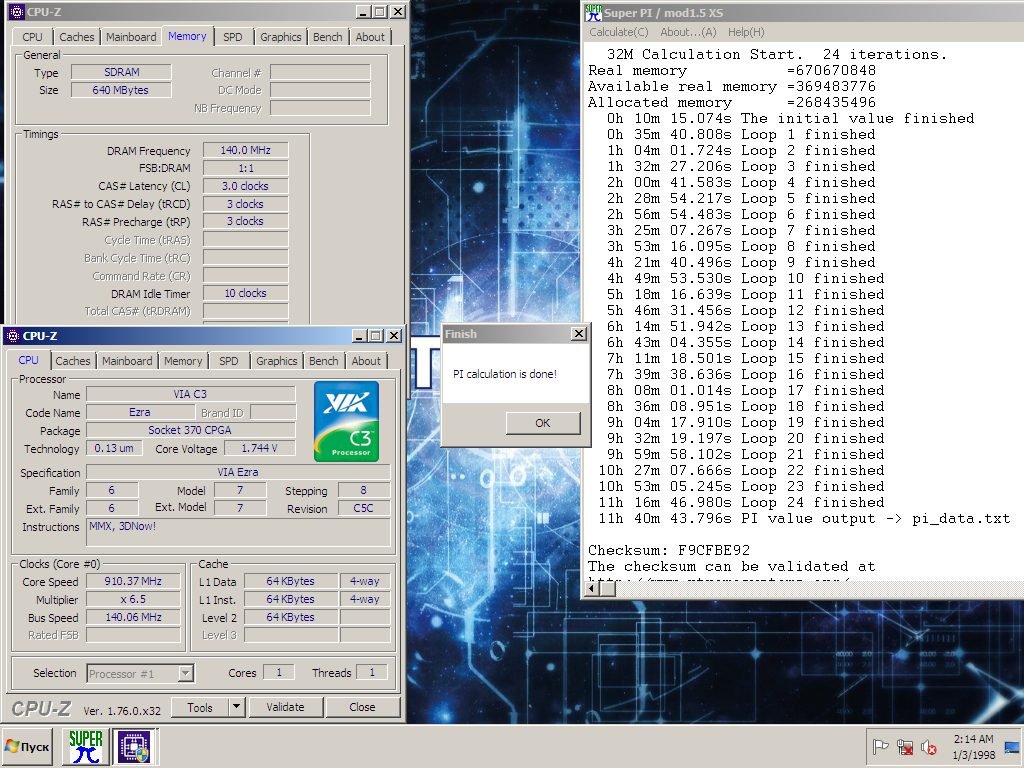The image size is (1024, 768).
Task: Click the muted volume tray icon
Action: pos(928,746)
